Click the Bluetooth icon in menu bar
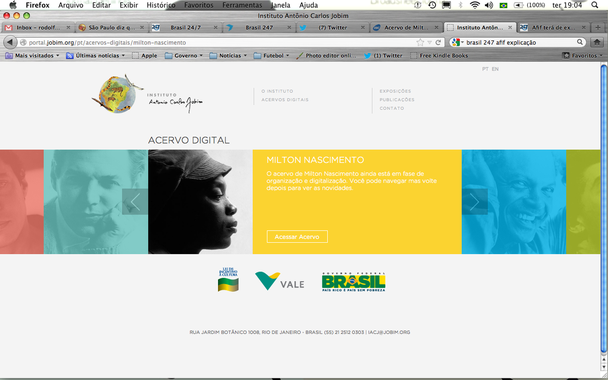Image resolution: width=608 pixels, height=380 pixels. [461, 5]
